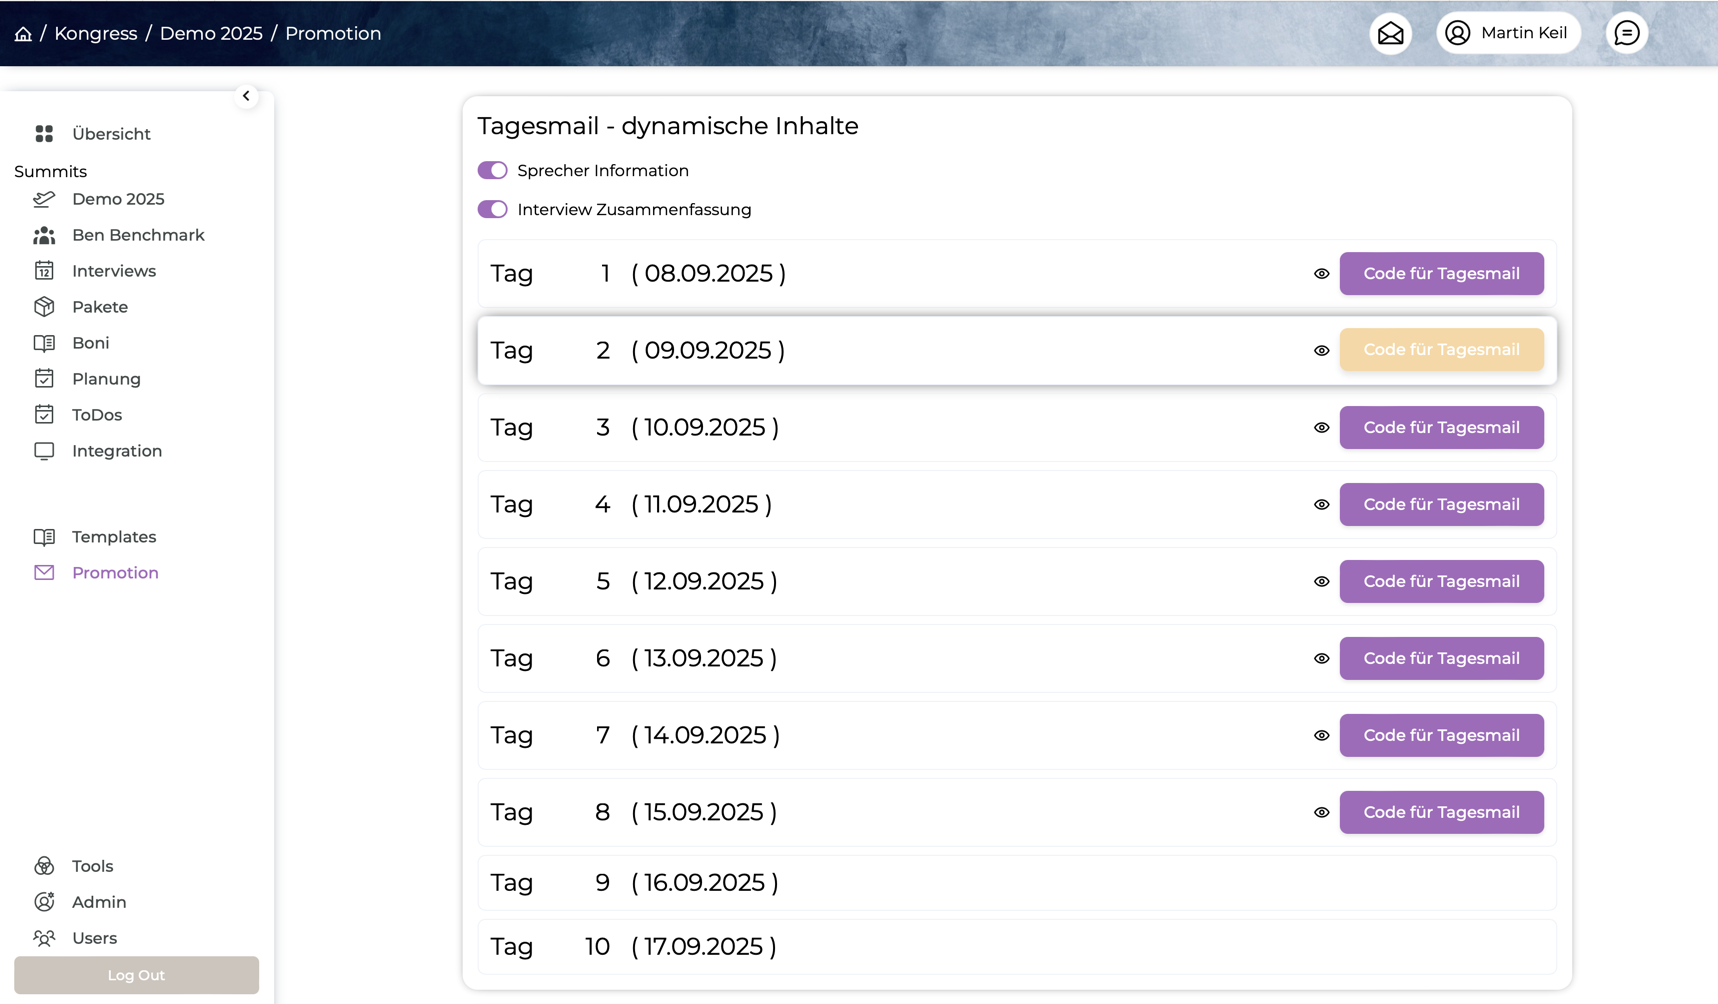Collapse the sidebar with chevron arrow

tap(246, 96)
